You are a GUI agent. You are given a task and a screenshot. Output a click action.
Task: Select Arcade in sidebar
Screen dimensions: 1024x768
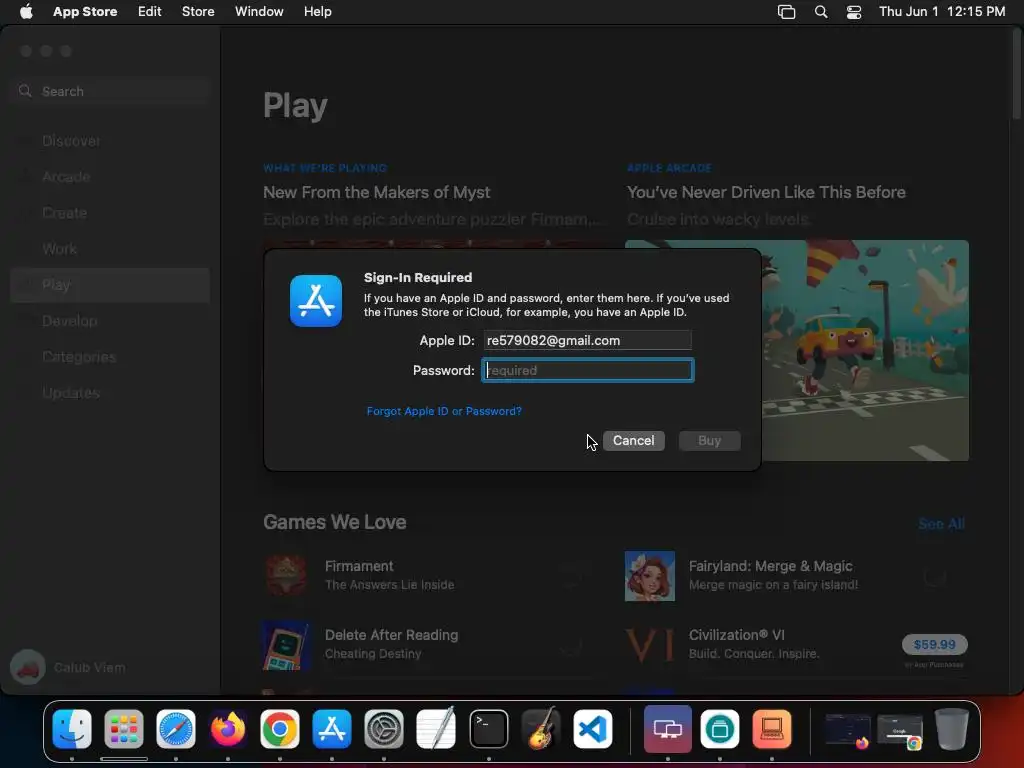coord(110,177)
